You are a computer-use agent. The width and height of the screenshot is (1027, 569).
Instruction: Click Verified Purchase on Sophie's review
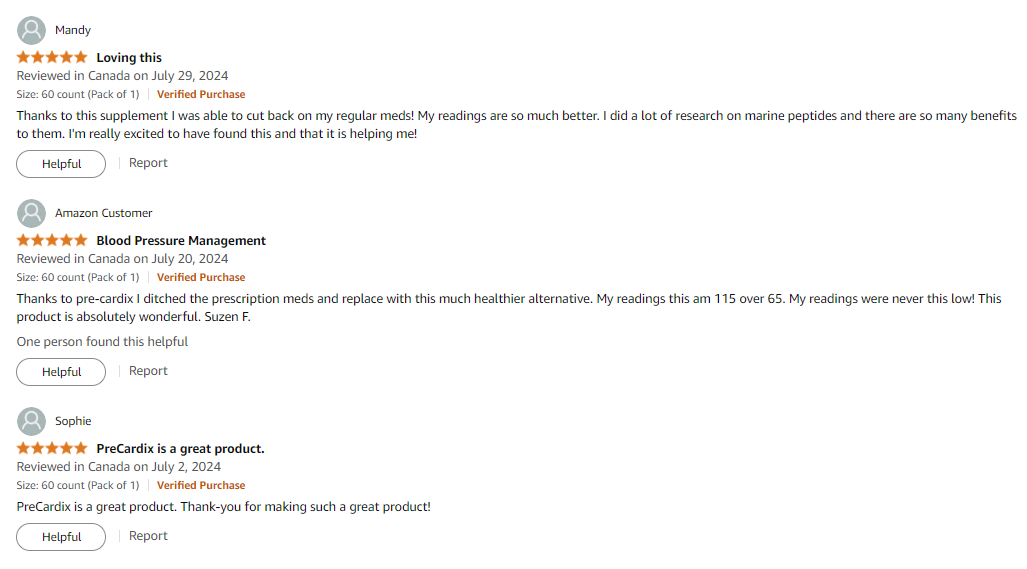[201, 485]
